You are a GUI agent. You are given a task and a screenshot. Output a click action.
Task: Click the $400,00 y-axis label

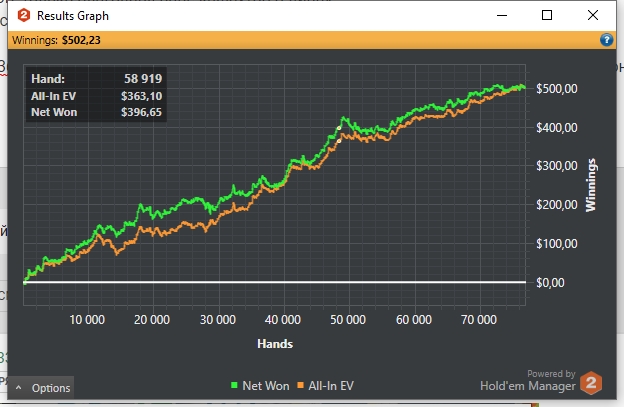click(556, 127)
